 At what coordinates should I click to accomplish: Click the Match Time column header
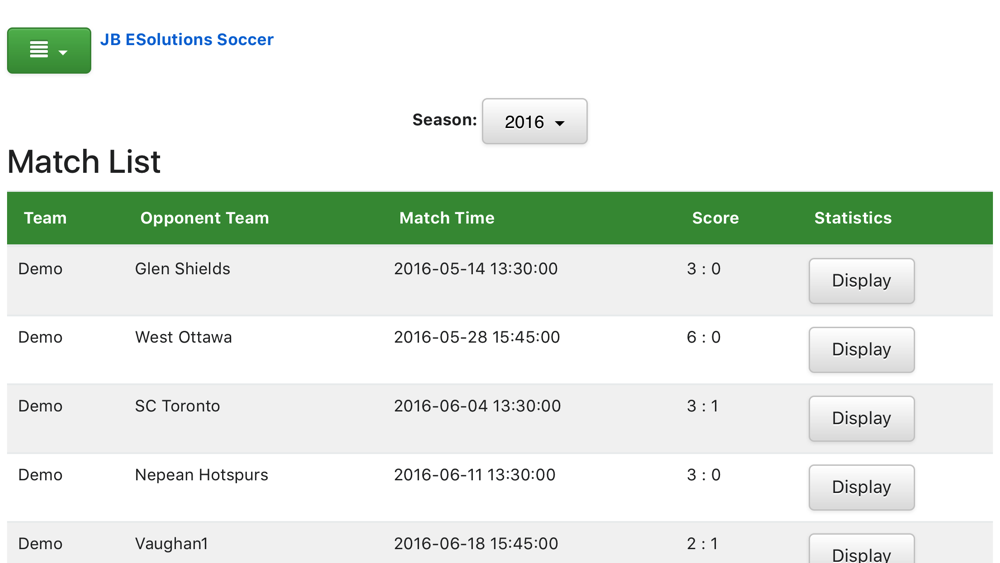446,218
